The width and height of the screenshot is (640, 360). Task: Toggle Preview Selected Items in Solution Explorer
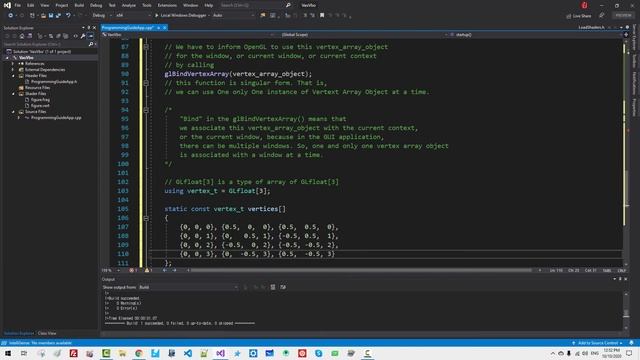(91, 36)
